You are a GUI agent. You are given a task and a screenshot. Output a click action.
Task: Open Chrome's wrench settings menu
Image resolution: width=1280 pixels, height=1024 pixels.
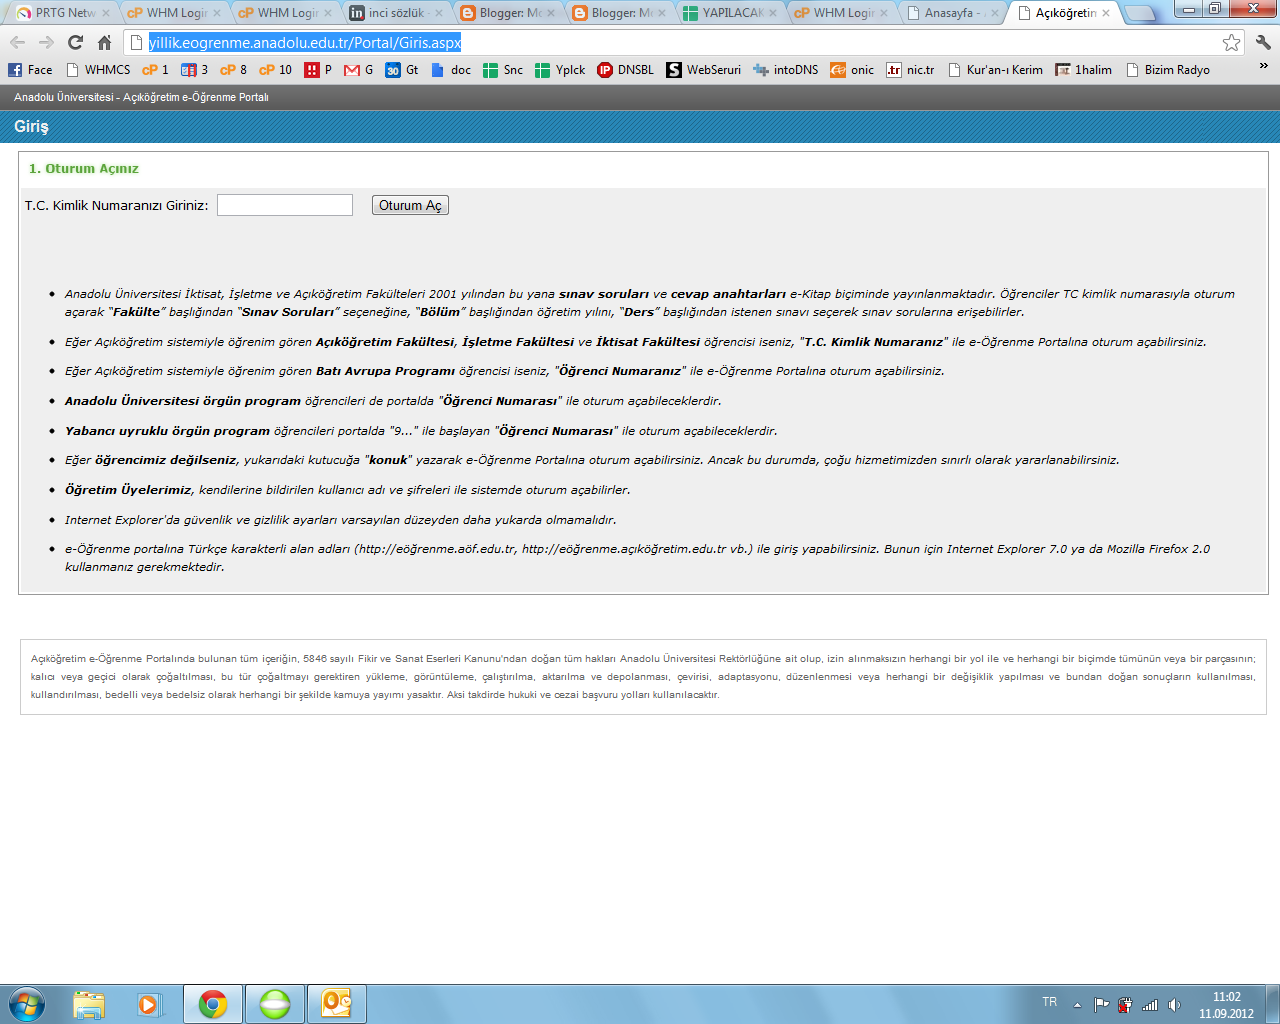1263,42
